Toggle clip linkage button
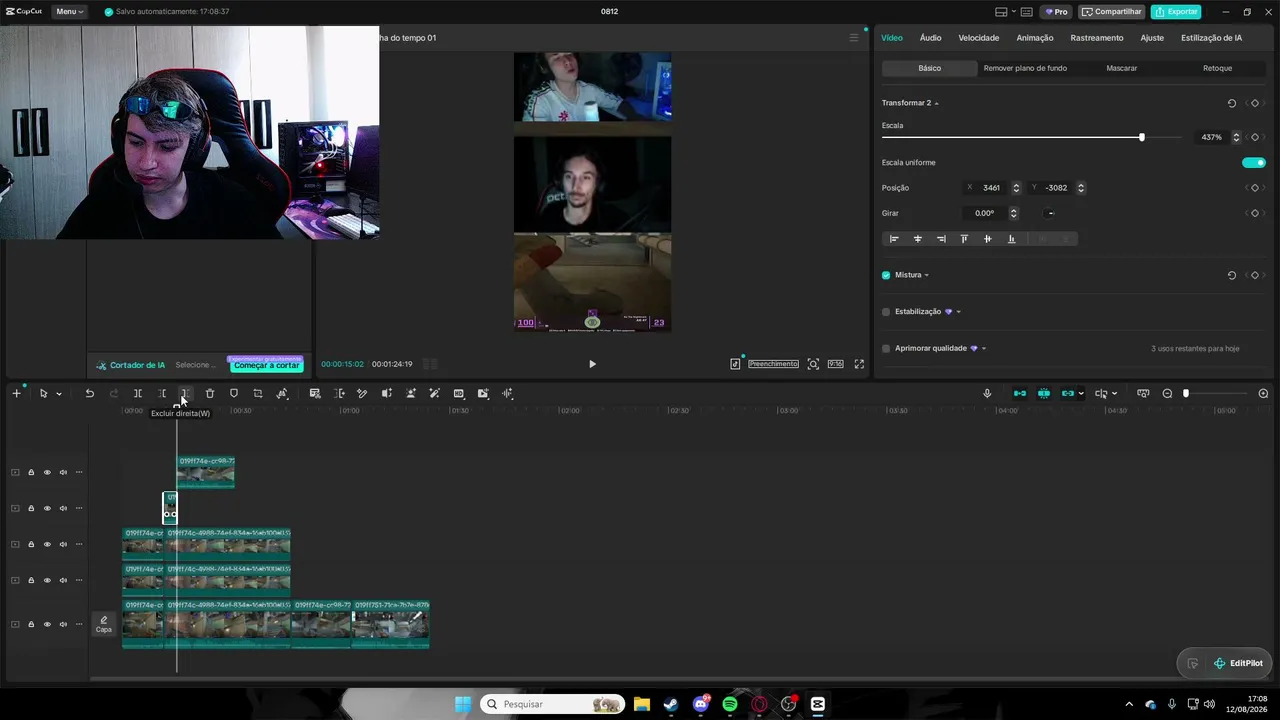1280x720 pixels. point(1068,394)
